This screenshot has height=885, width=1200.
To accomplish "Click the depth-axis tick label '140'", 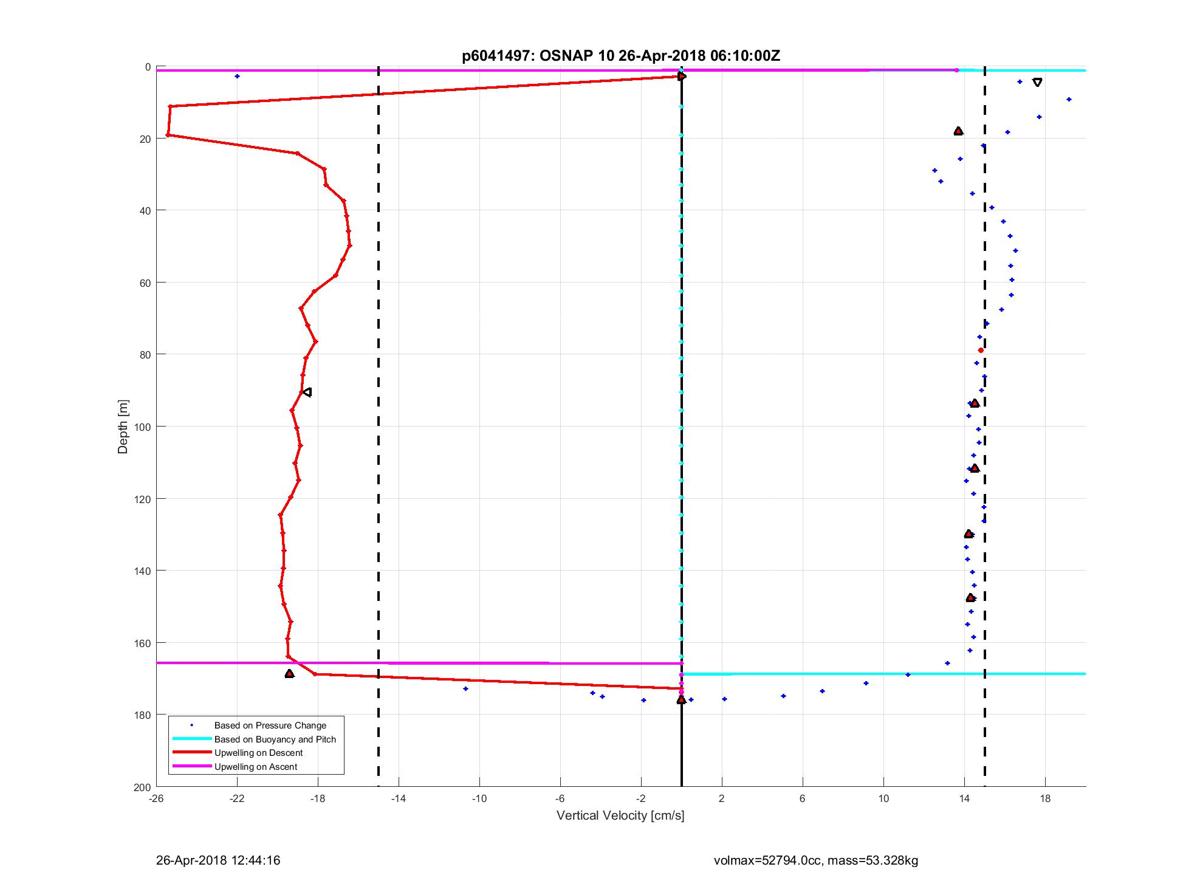I will (x=142, y=571).
